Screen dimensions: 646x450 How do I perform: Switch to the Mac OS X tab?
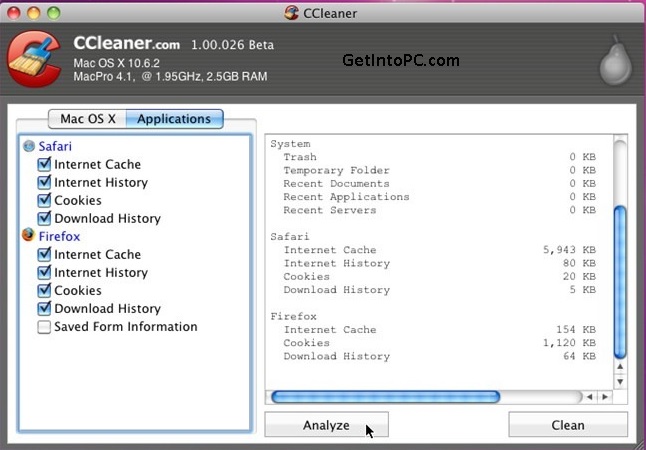pos(87,119)
